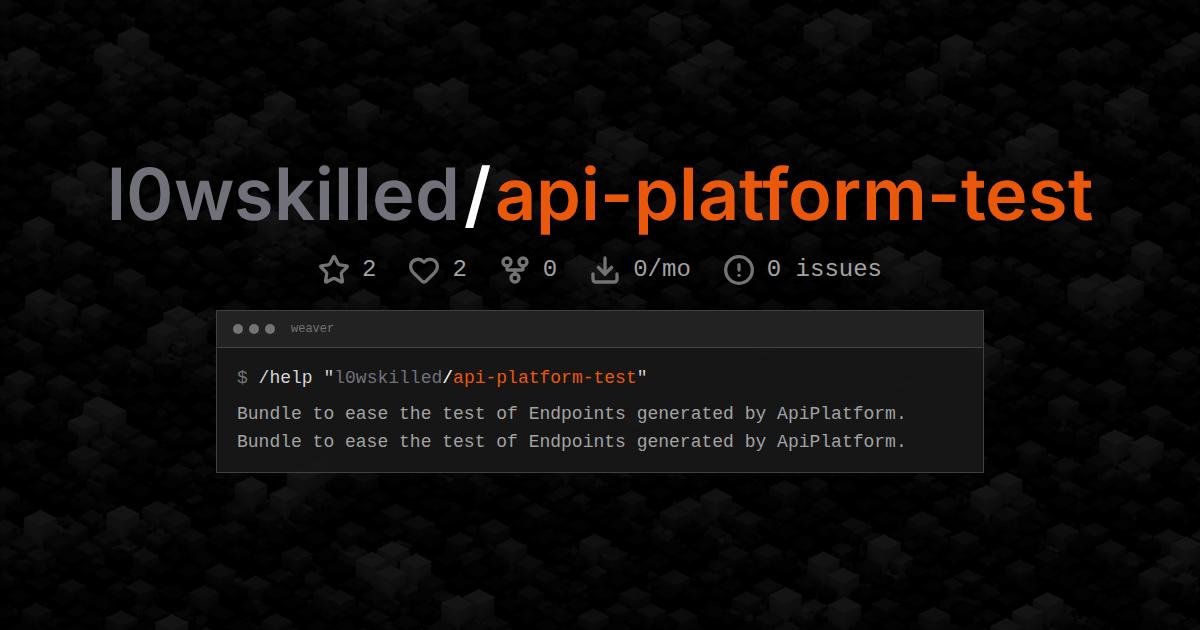Click the orange 'api-platform-test' in terminal command
Viewport: 1200px width, 630px height.
545,378
